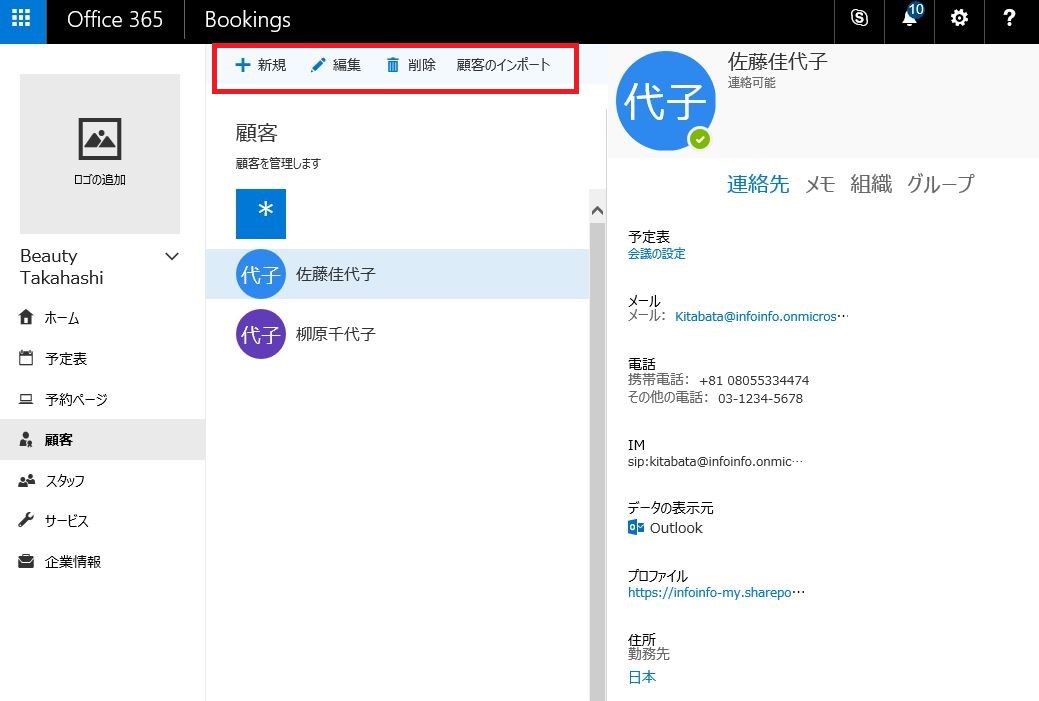The height and width of the screenshot is (701, 1039).
Task: Go to ホーム in the sidebar
Action: pos(61,318)
